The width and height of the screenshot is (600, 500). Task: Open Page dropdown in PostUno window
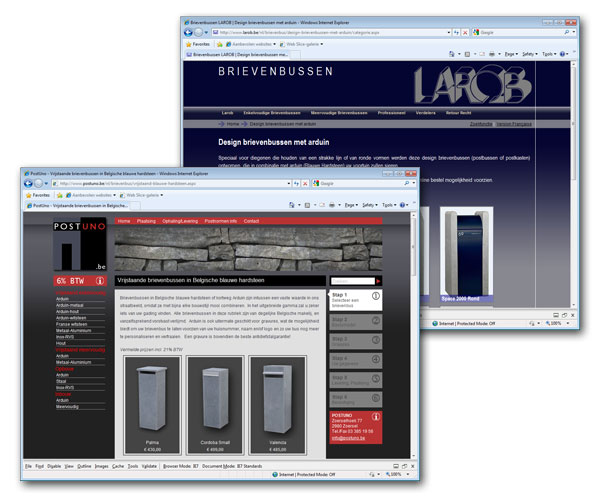pos(351,205)
